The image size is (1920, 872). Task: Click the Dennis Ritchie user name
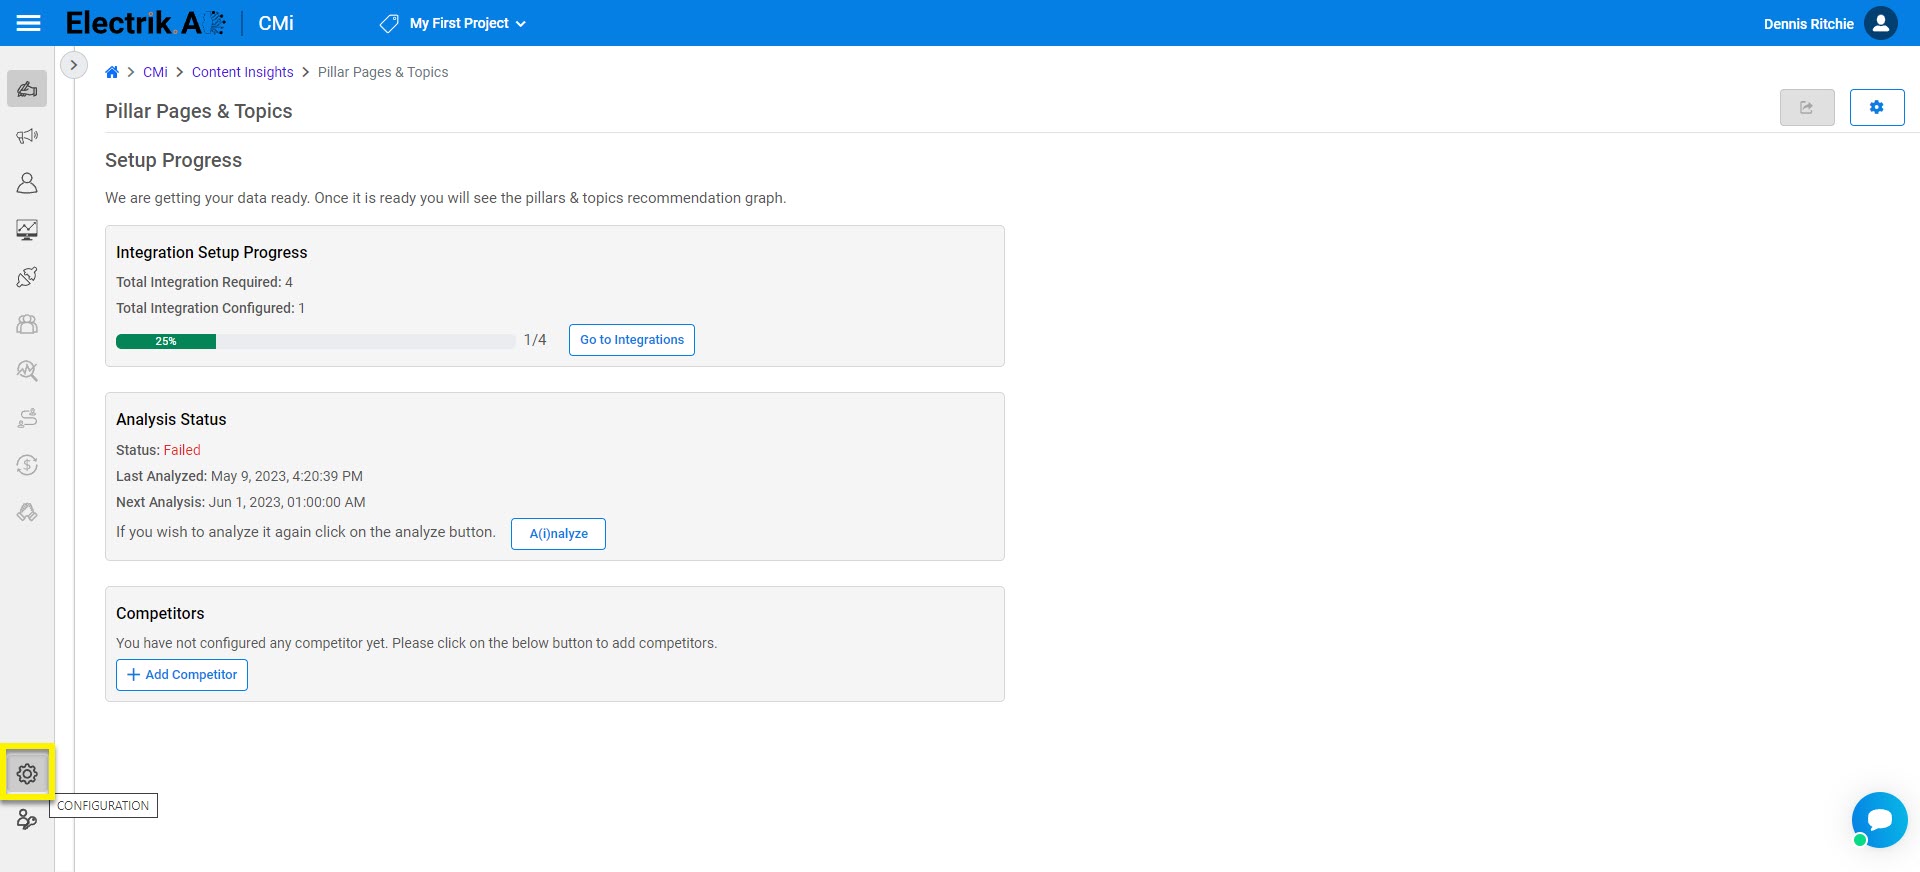point(1808,24)
